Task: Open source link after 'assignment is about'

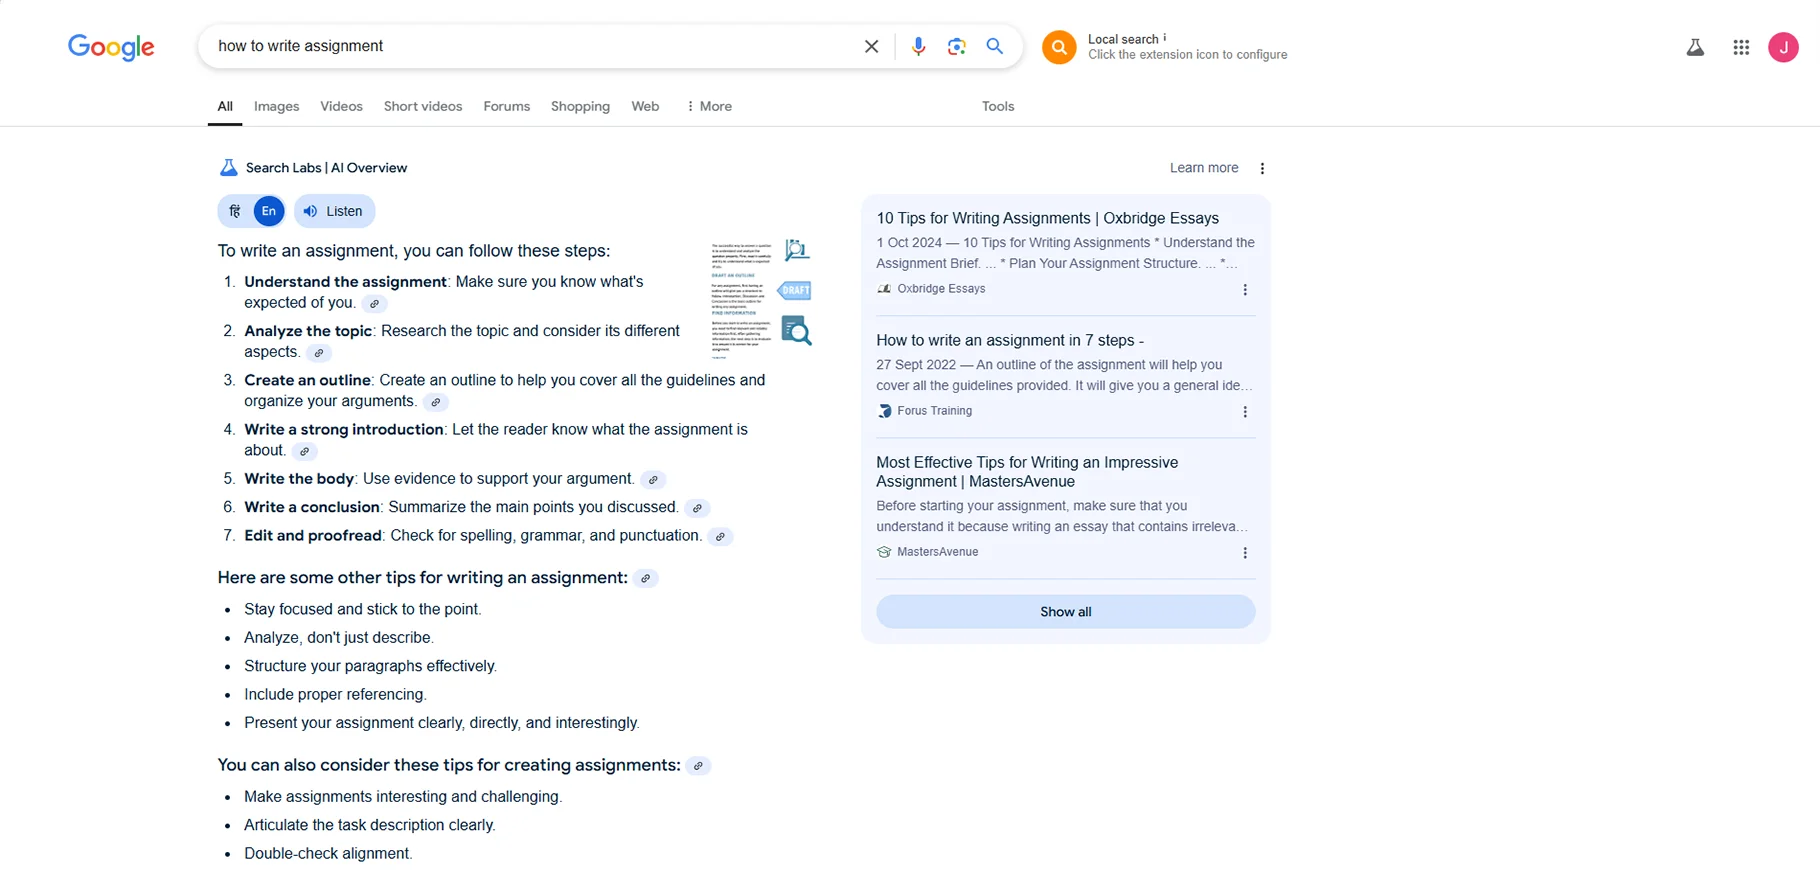Action: 305,451
